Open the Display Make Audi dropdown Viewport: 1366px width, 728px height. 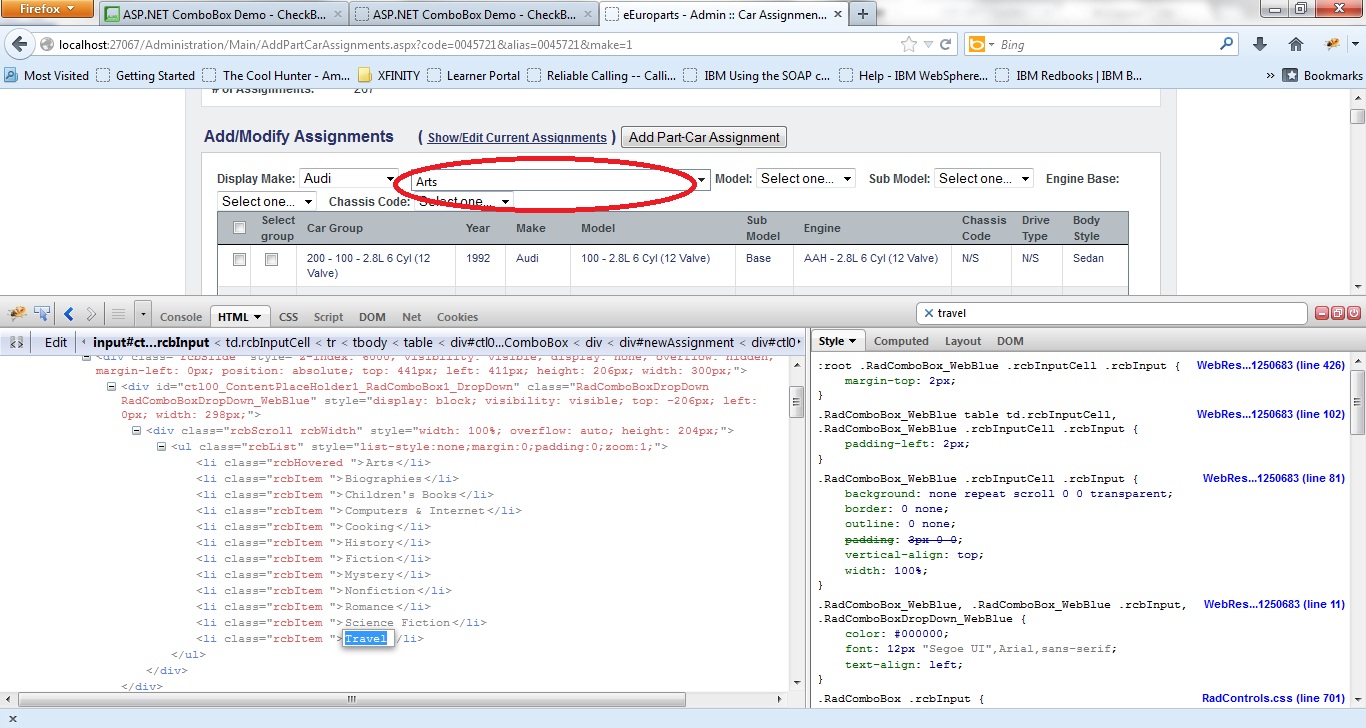pos(349,178)
